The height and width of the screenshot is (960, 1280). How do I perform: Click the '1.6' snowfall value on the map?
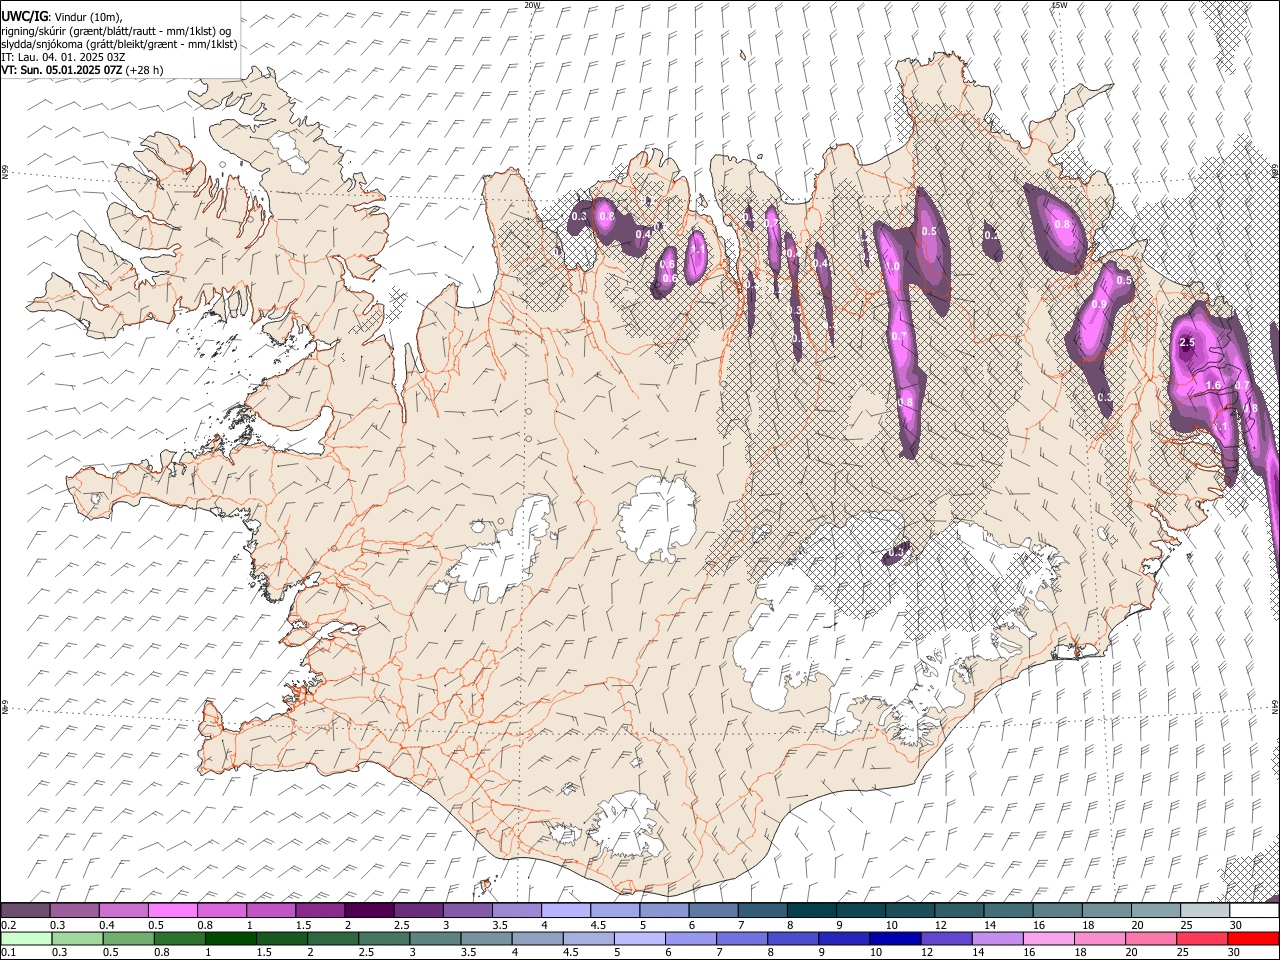click(x=1213, y=385)
